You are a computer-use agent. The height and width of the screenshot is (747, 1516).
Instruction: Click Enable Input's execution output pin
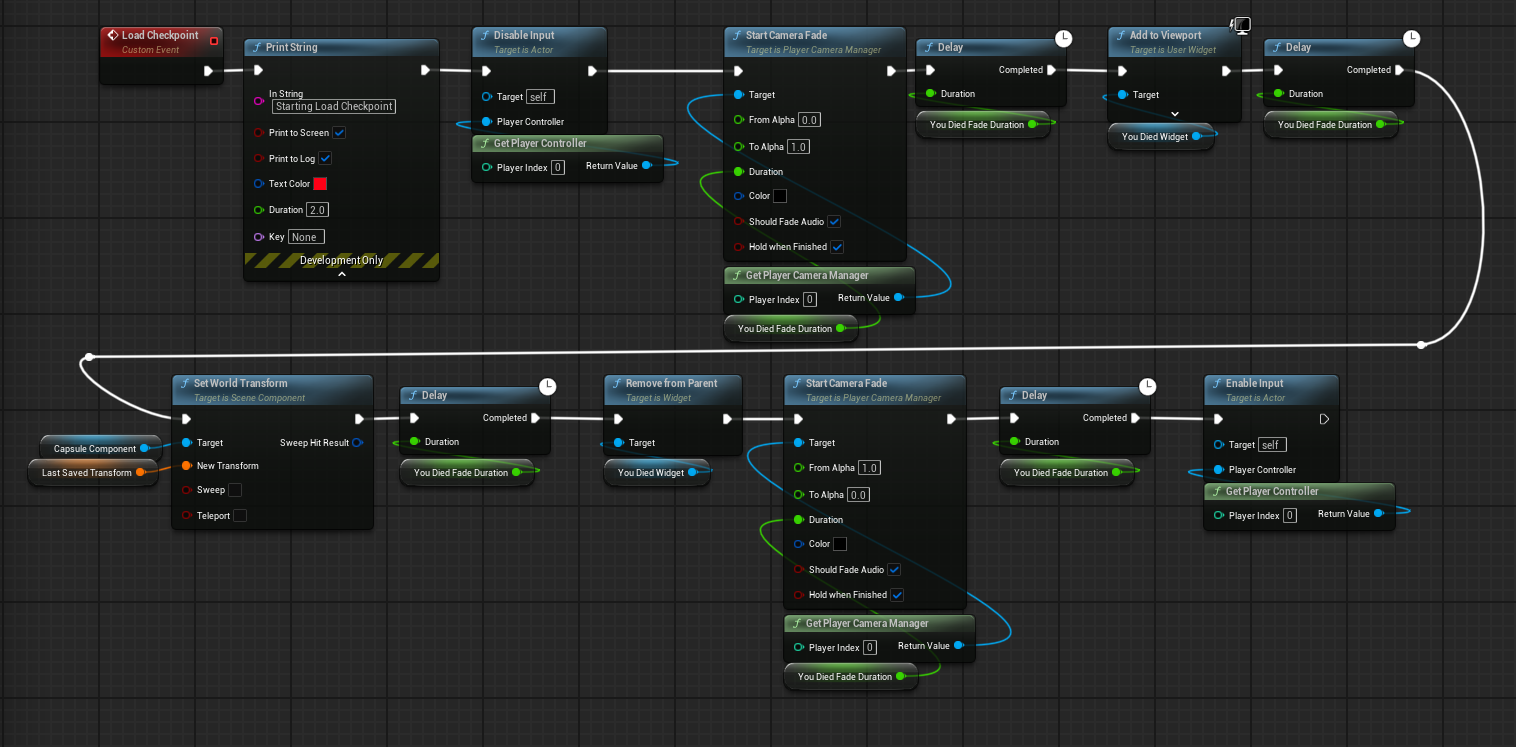pos(1324,419)
